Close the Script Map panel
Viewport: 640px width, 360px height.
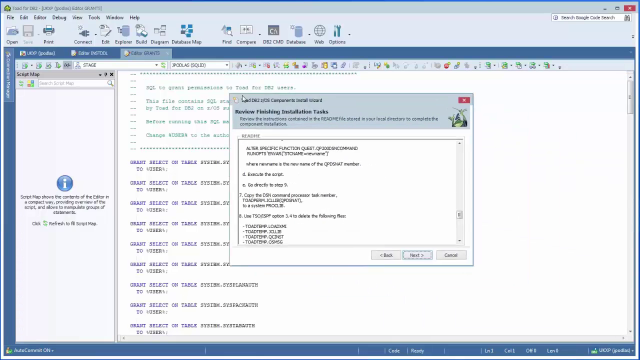click(111, 74)
